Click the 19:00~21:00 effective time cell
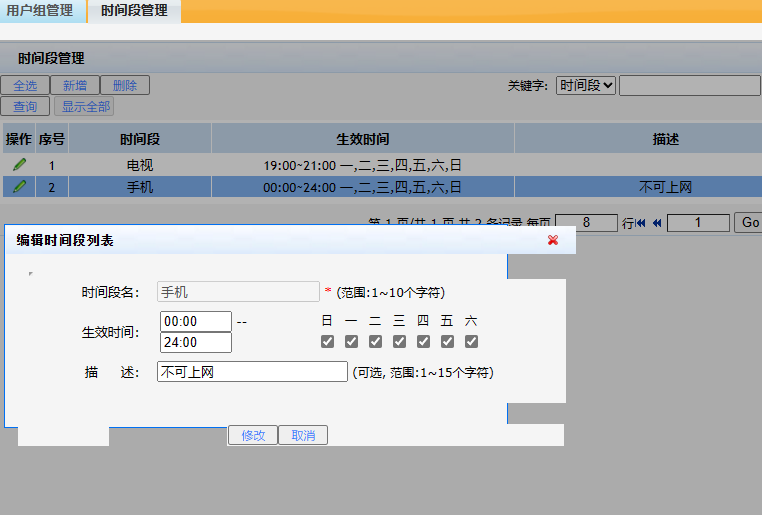Viewport: 762px width, 515px height. (363, 165)
